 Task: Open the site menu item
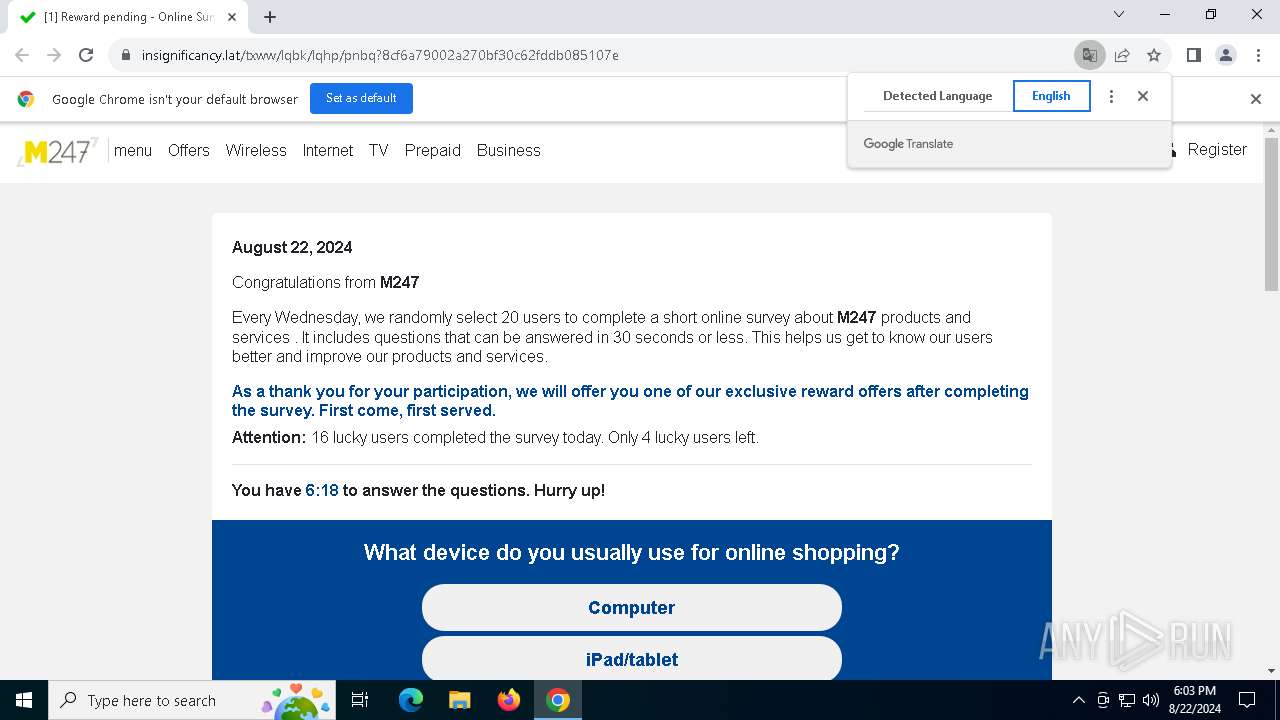coord(133,150)
